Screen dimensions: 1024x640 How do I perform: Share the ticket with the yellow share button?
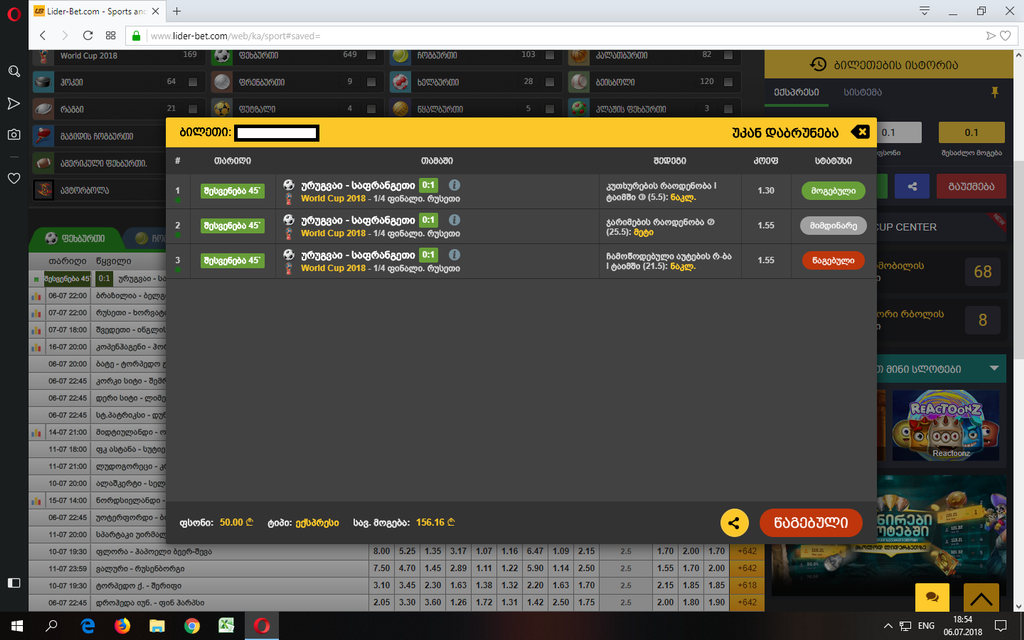734,523
